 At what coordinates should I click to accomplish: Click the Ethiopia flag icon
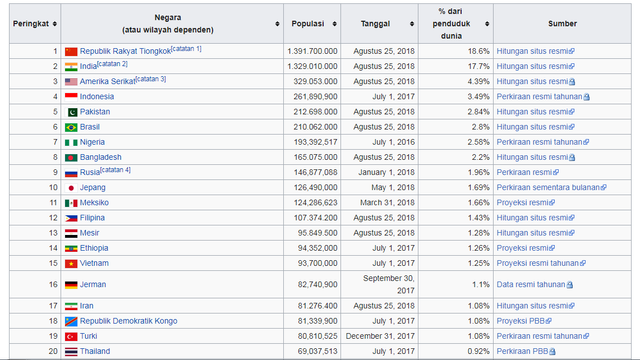[x=71, y=248]
